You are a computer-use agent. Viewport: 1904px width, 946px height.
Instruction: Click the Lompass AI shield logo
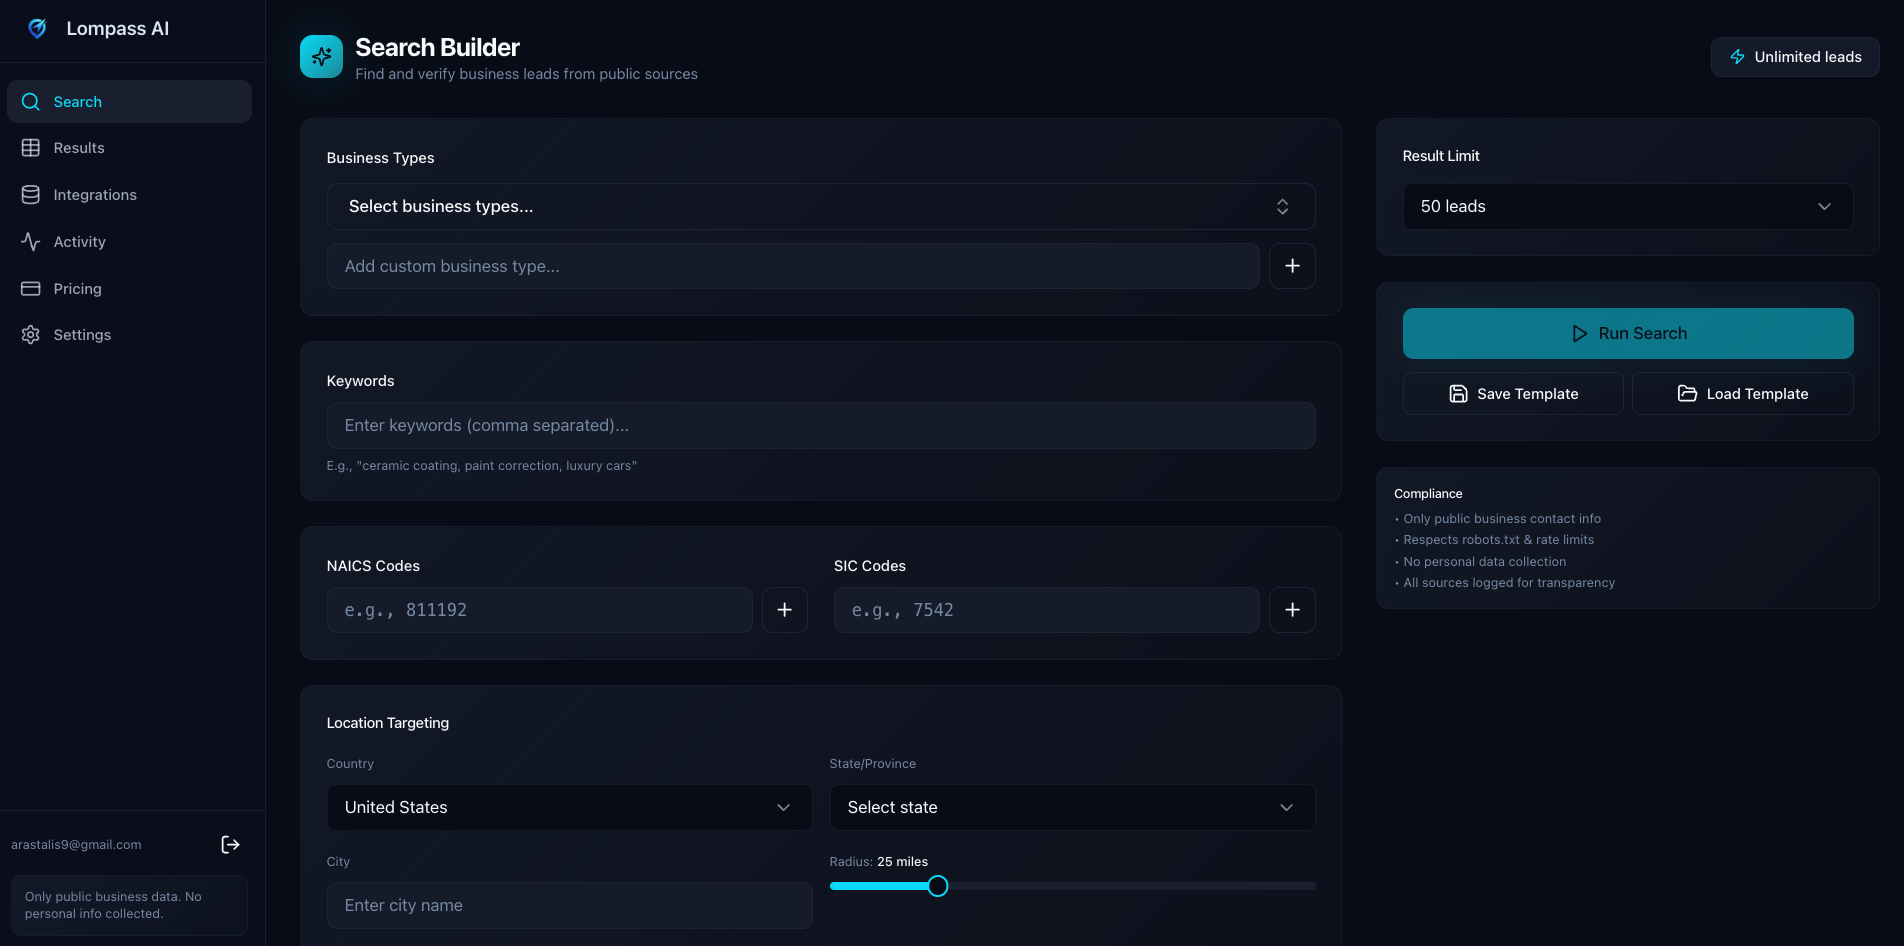click(x=37, y=28)
